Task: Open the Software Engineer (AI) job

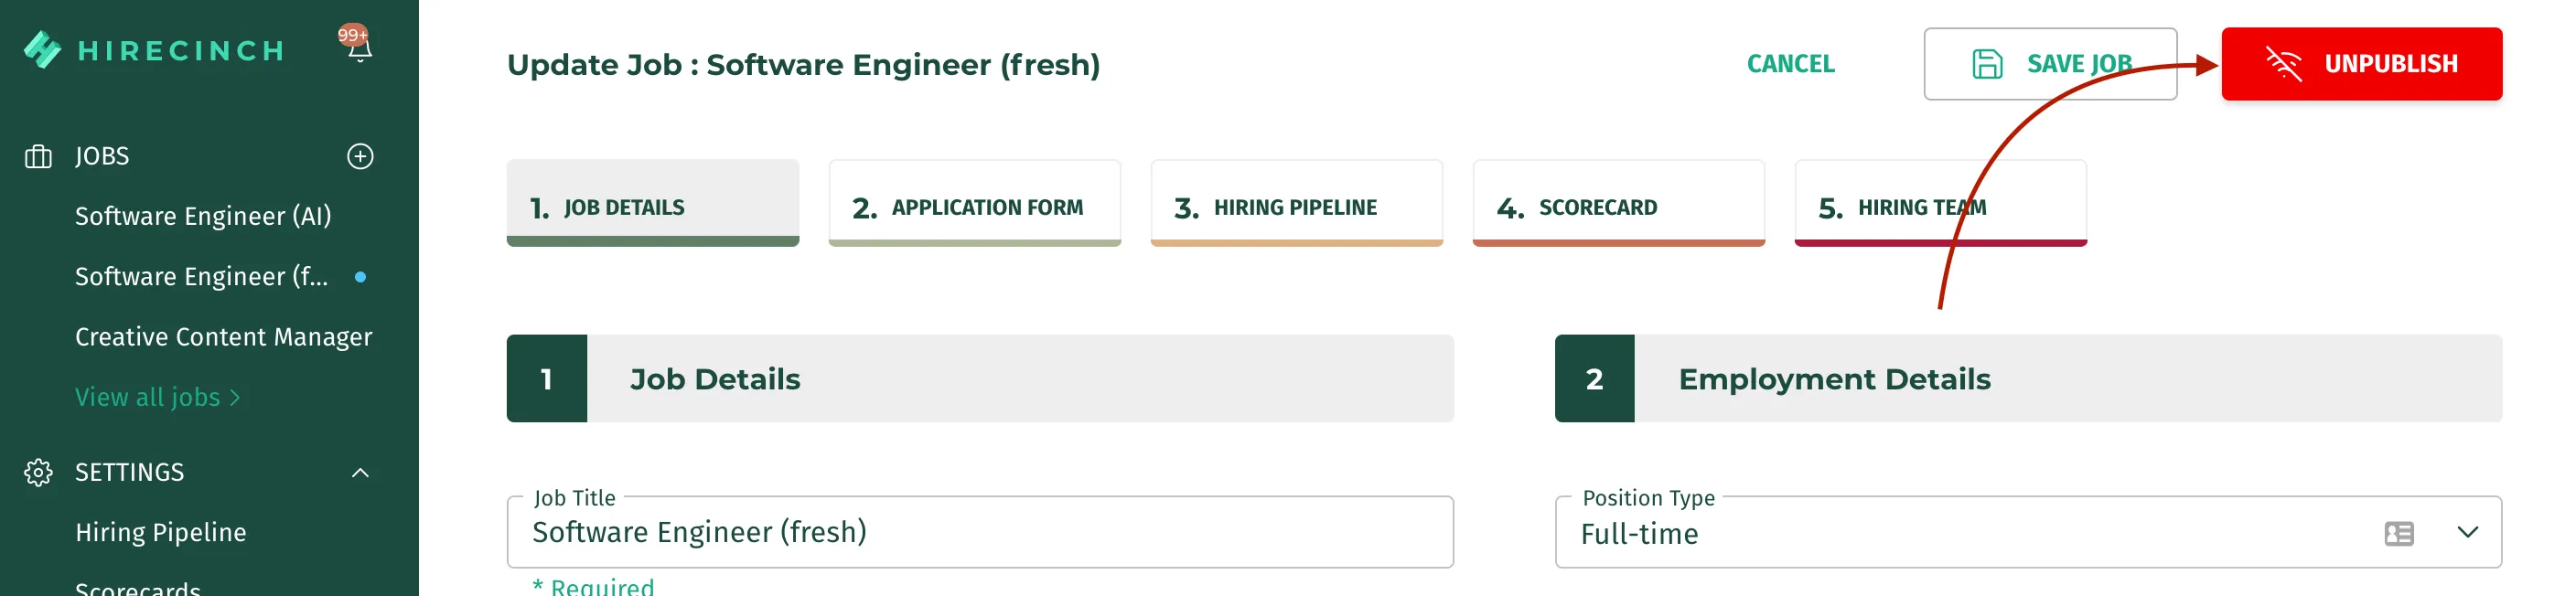Action: 203,216
